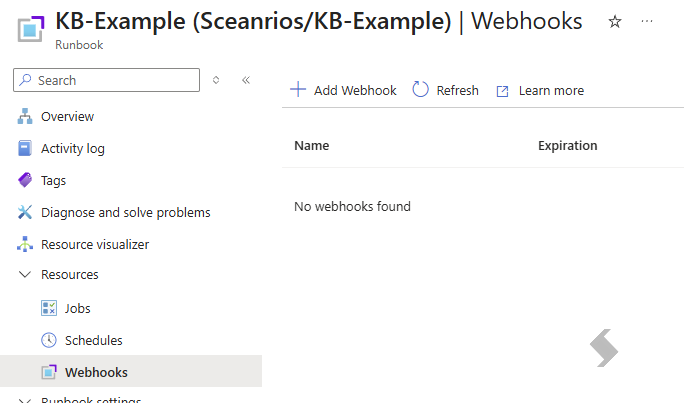This screenshot has height=403, width=684.
Task: Click the Jobs icon in Resources
Action: 49,308
